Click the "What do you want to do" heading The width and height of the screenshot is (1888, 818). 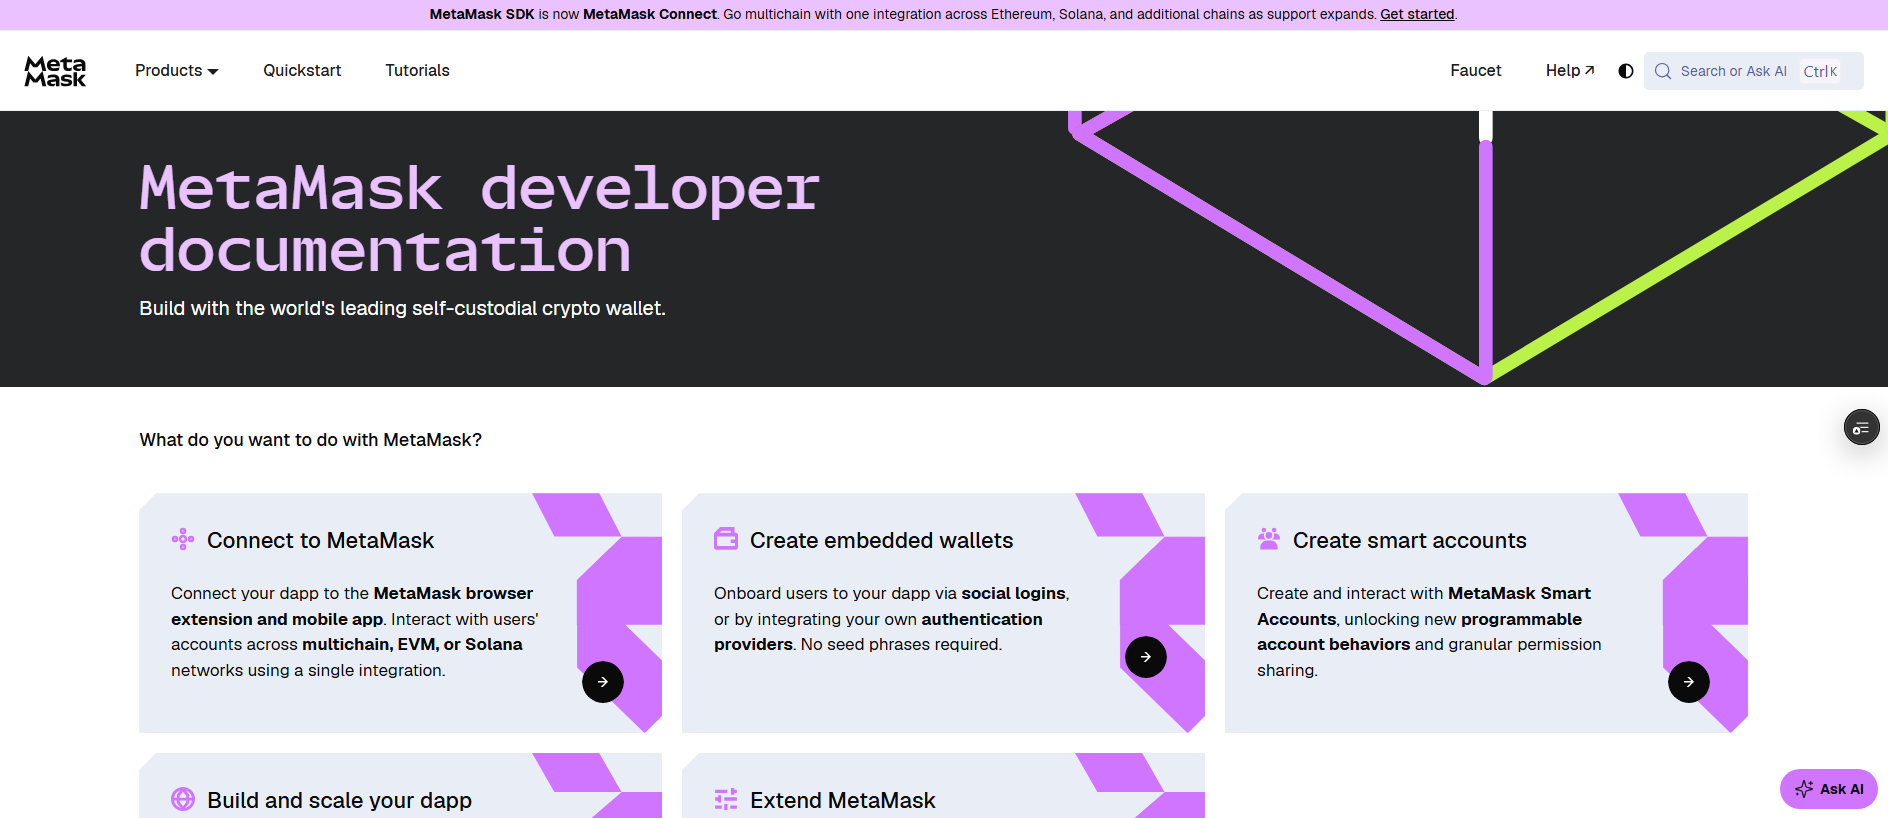point(310,440)
